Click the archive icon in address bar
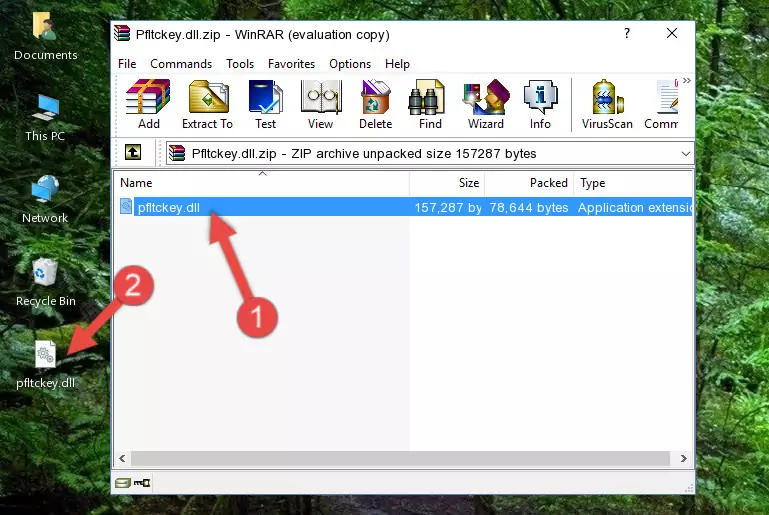Image resolution: width=769 pixels, height=515 pixels. (177, 154)
